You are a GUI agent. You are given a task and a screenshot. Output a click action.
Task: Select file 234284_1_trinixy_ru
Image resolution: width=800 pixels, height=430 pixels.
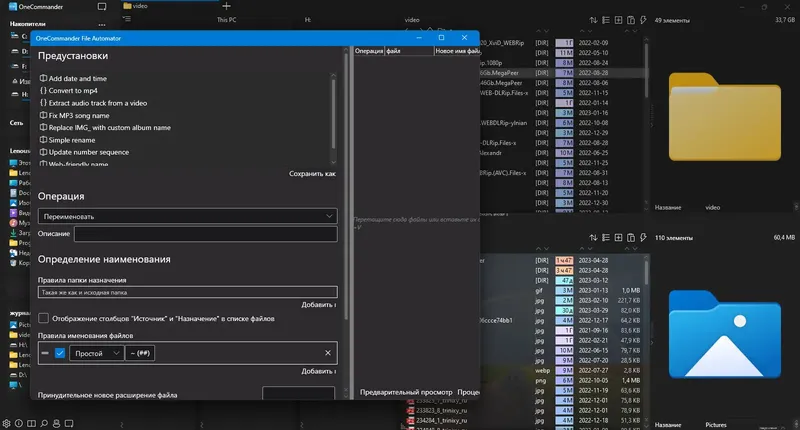[x=441, y=420]
